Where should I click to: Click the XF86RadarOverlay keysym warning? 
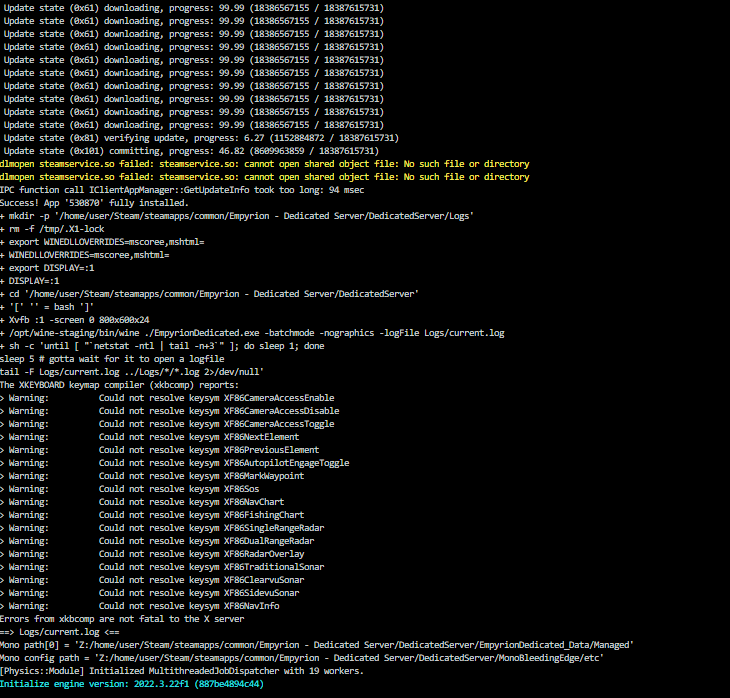coord(152,555)
